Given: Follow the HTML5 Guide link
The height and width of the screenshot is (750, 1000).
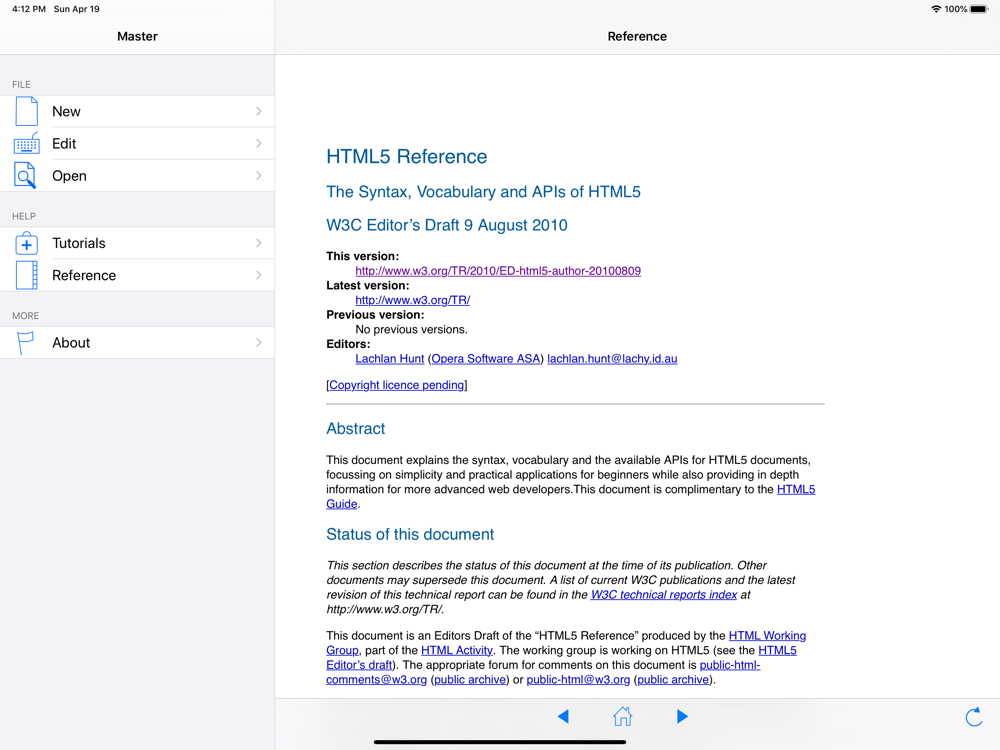Looking at the screenshot, I should 796,489.
